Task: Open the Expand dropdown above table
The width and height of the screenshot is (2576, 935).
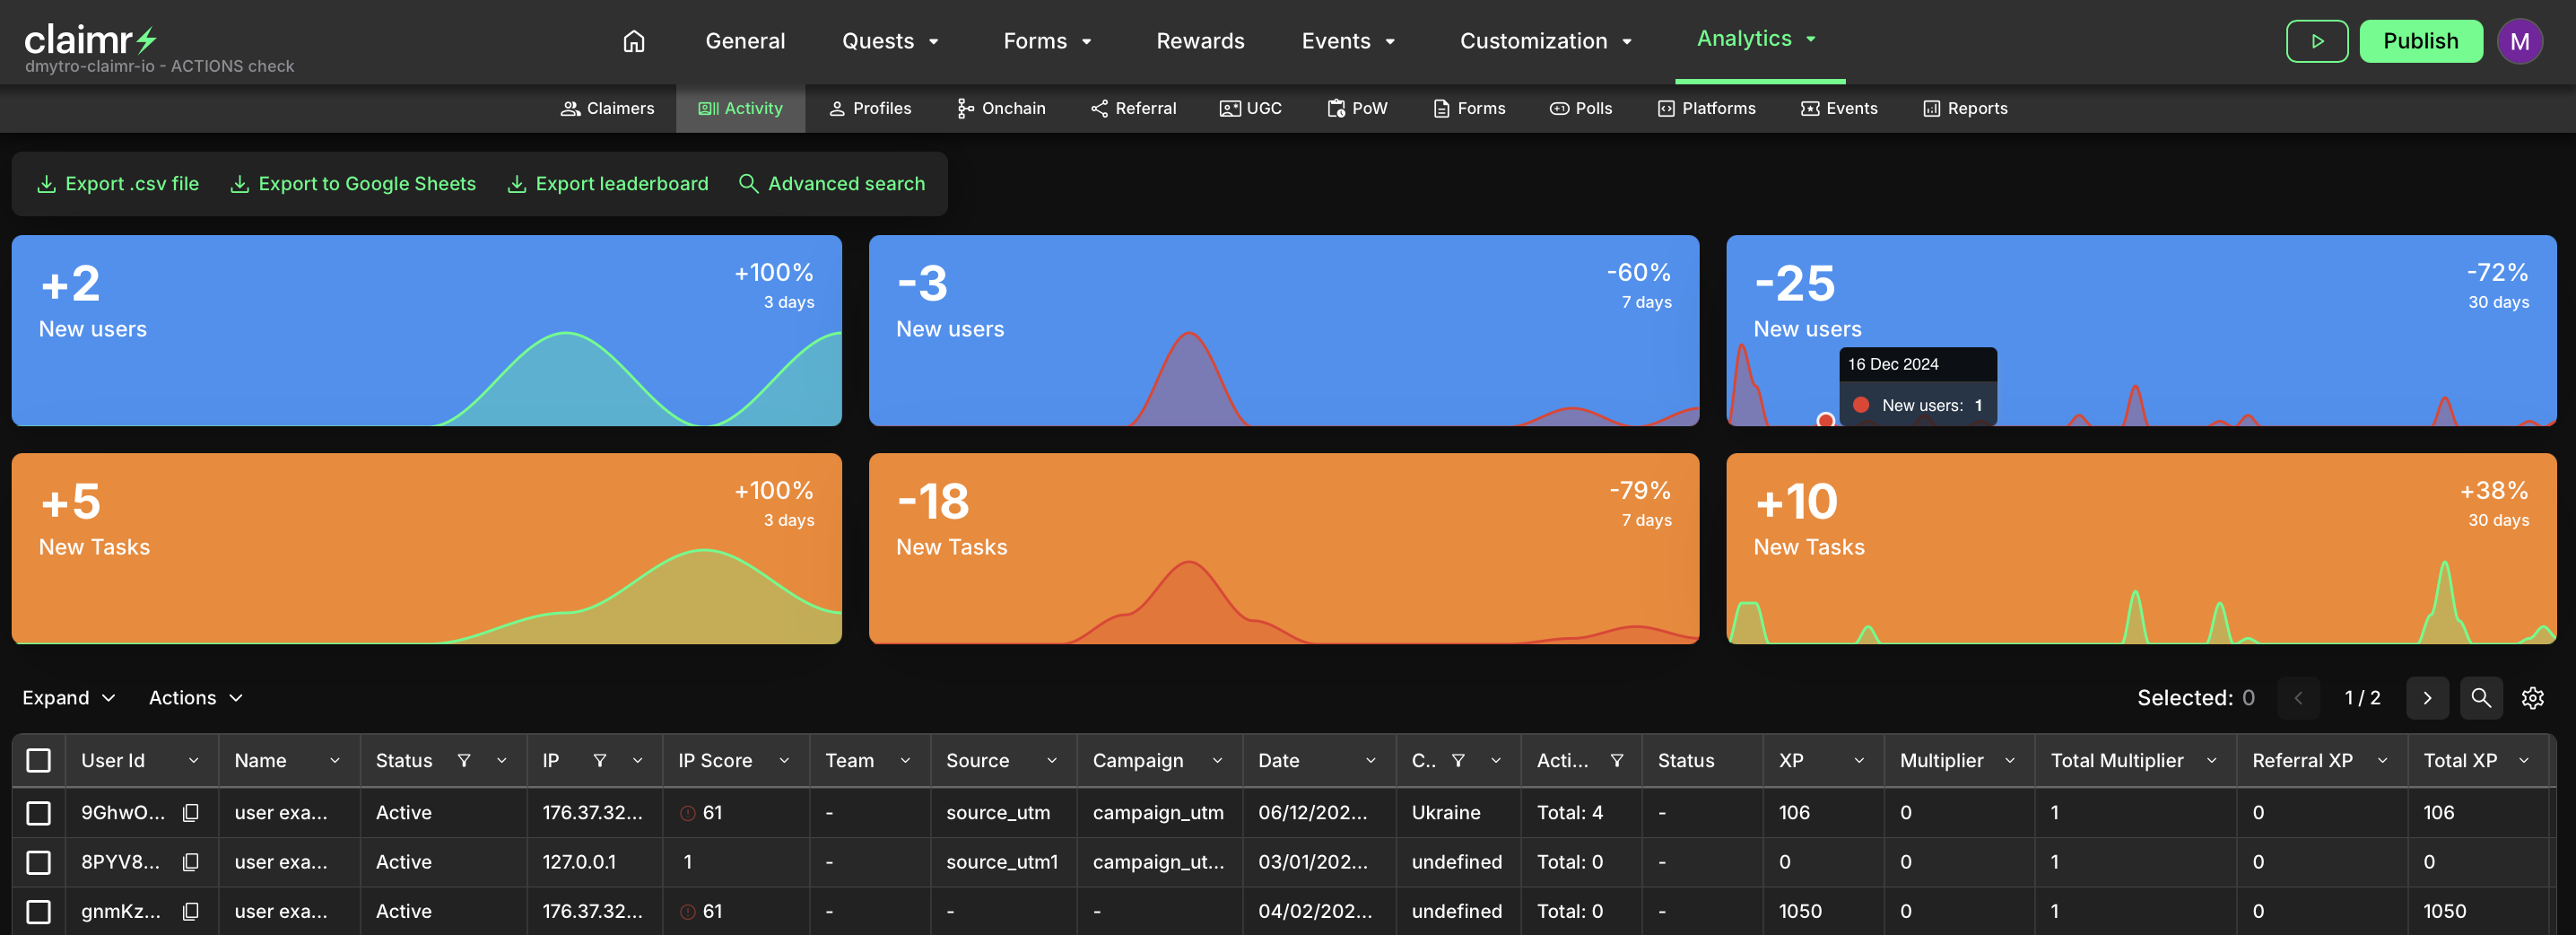Action: coord(68,697)
